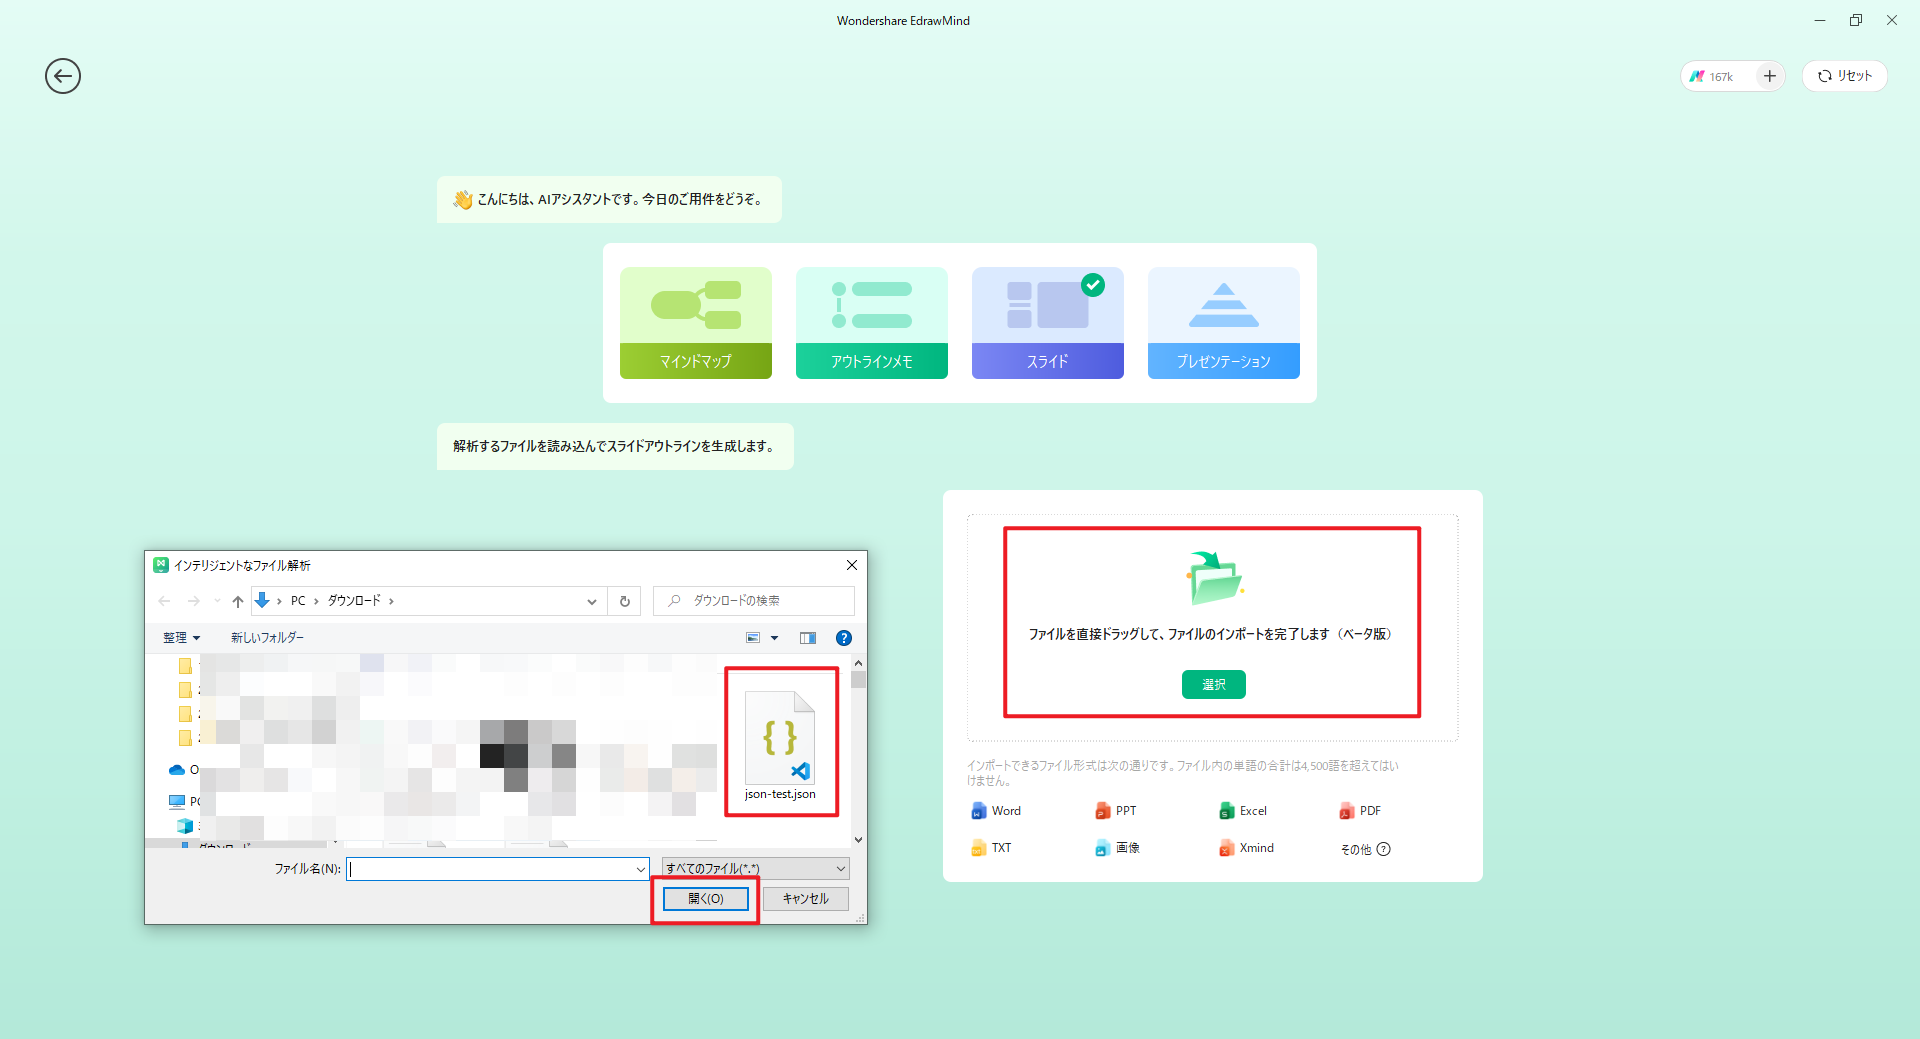
Task: Open the recent locations dropdown arrow
Action: [217, 601]
